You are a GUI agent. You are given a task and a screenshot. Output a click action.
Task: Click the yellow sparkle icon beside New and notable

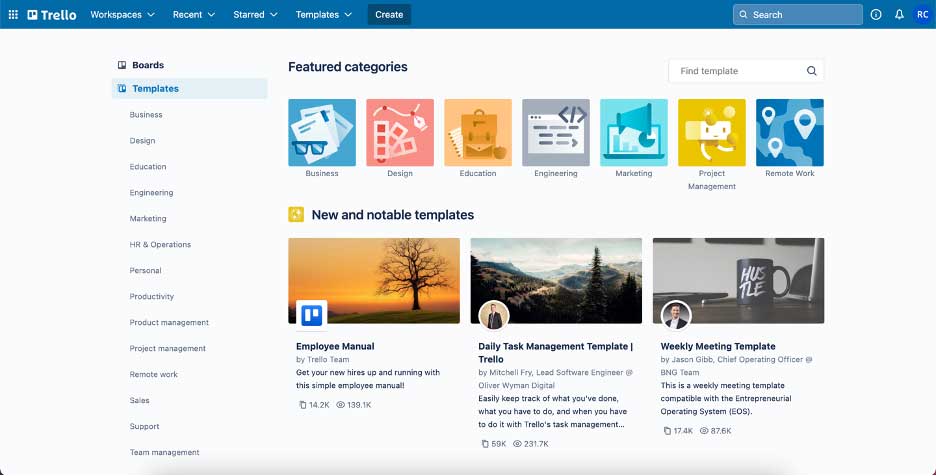point(296,214)
